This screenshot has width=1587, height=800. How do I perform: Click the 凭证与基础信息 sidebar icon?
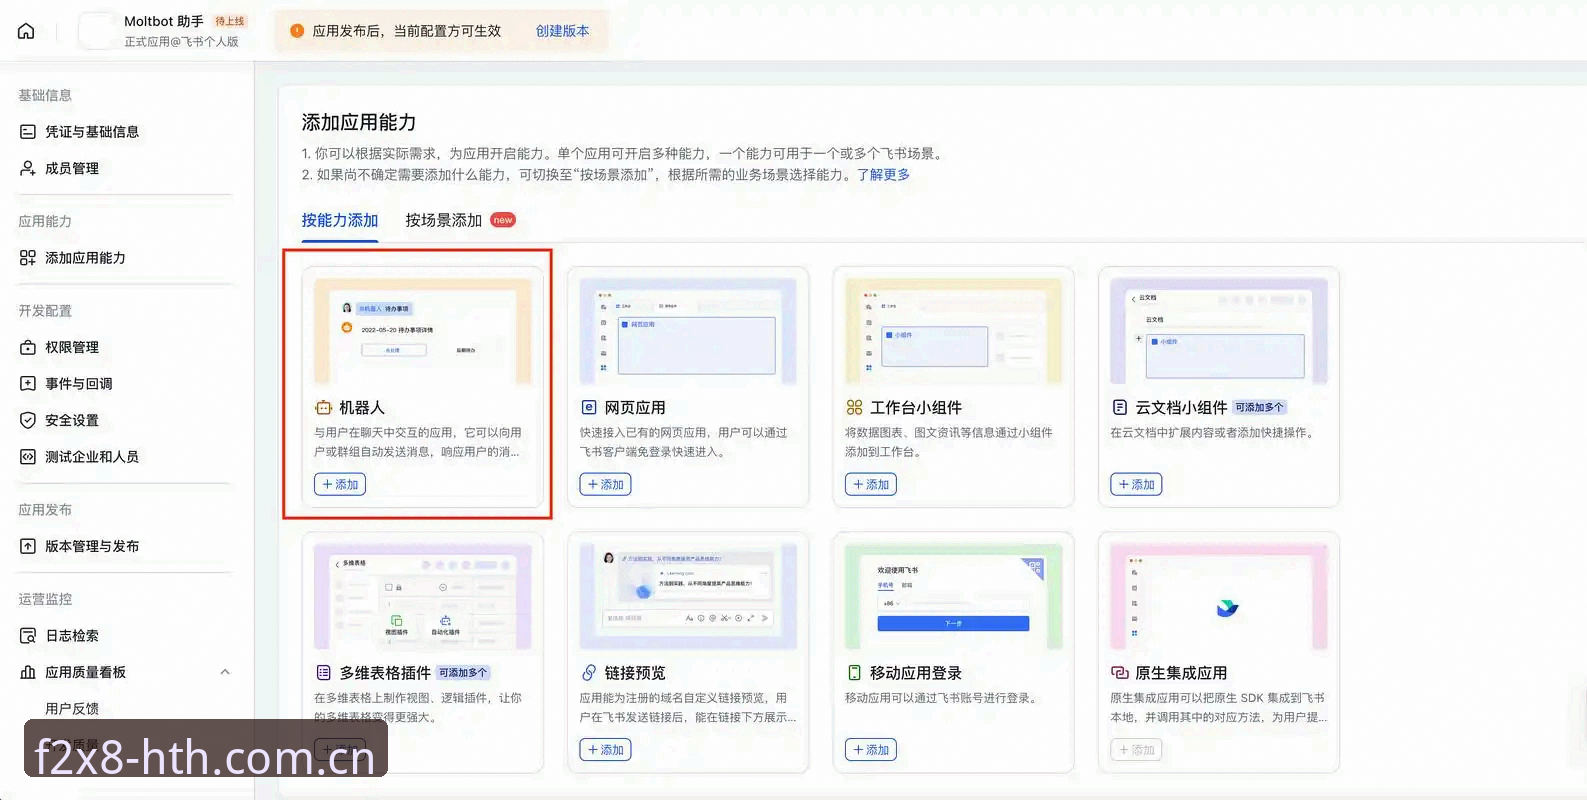[28, 132]
